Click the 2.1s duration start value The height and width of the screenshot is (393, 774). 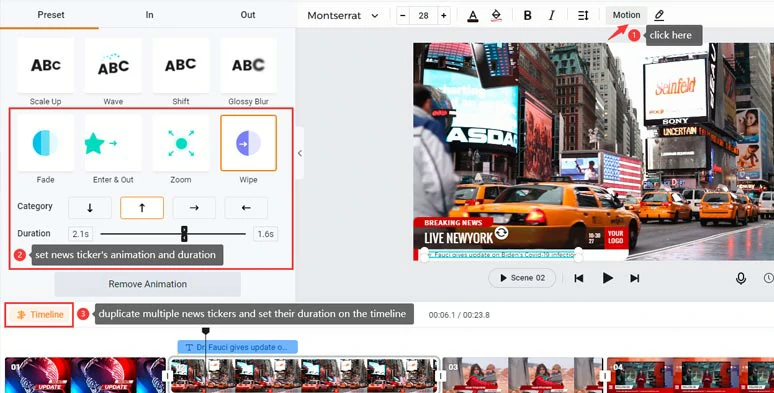pos(80,234)
